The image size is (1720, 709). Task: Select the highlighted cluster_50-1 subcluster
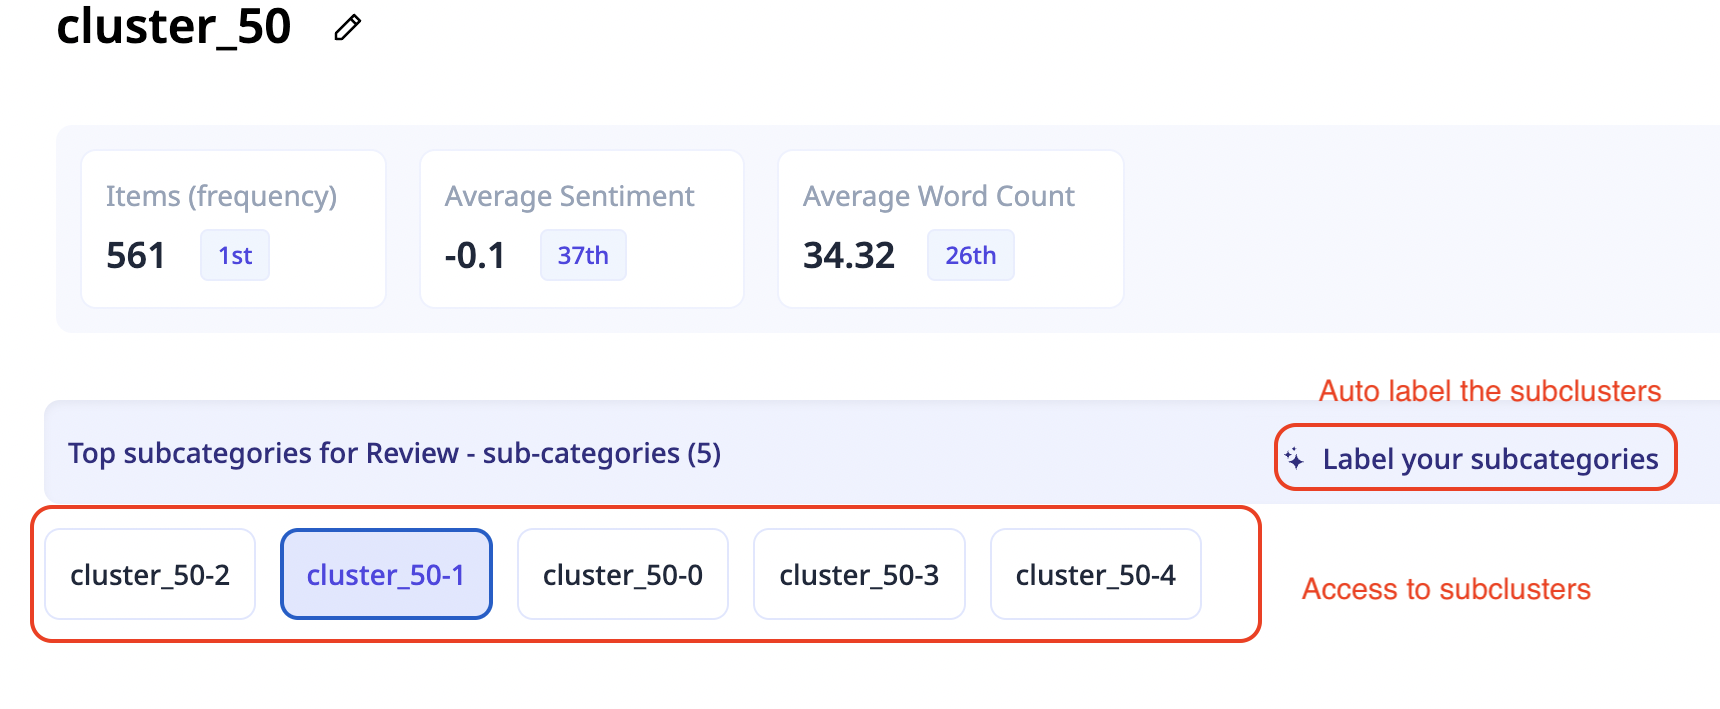click(386, 575)
